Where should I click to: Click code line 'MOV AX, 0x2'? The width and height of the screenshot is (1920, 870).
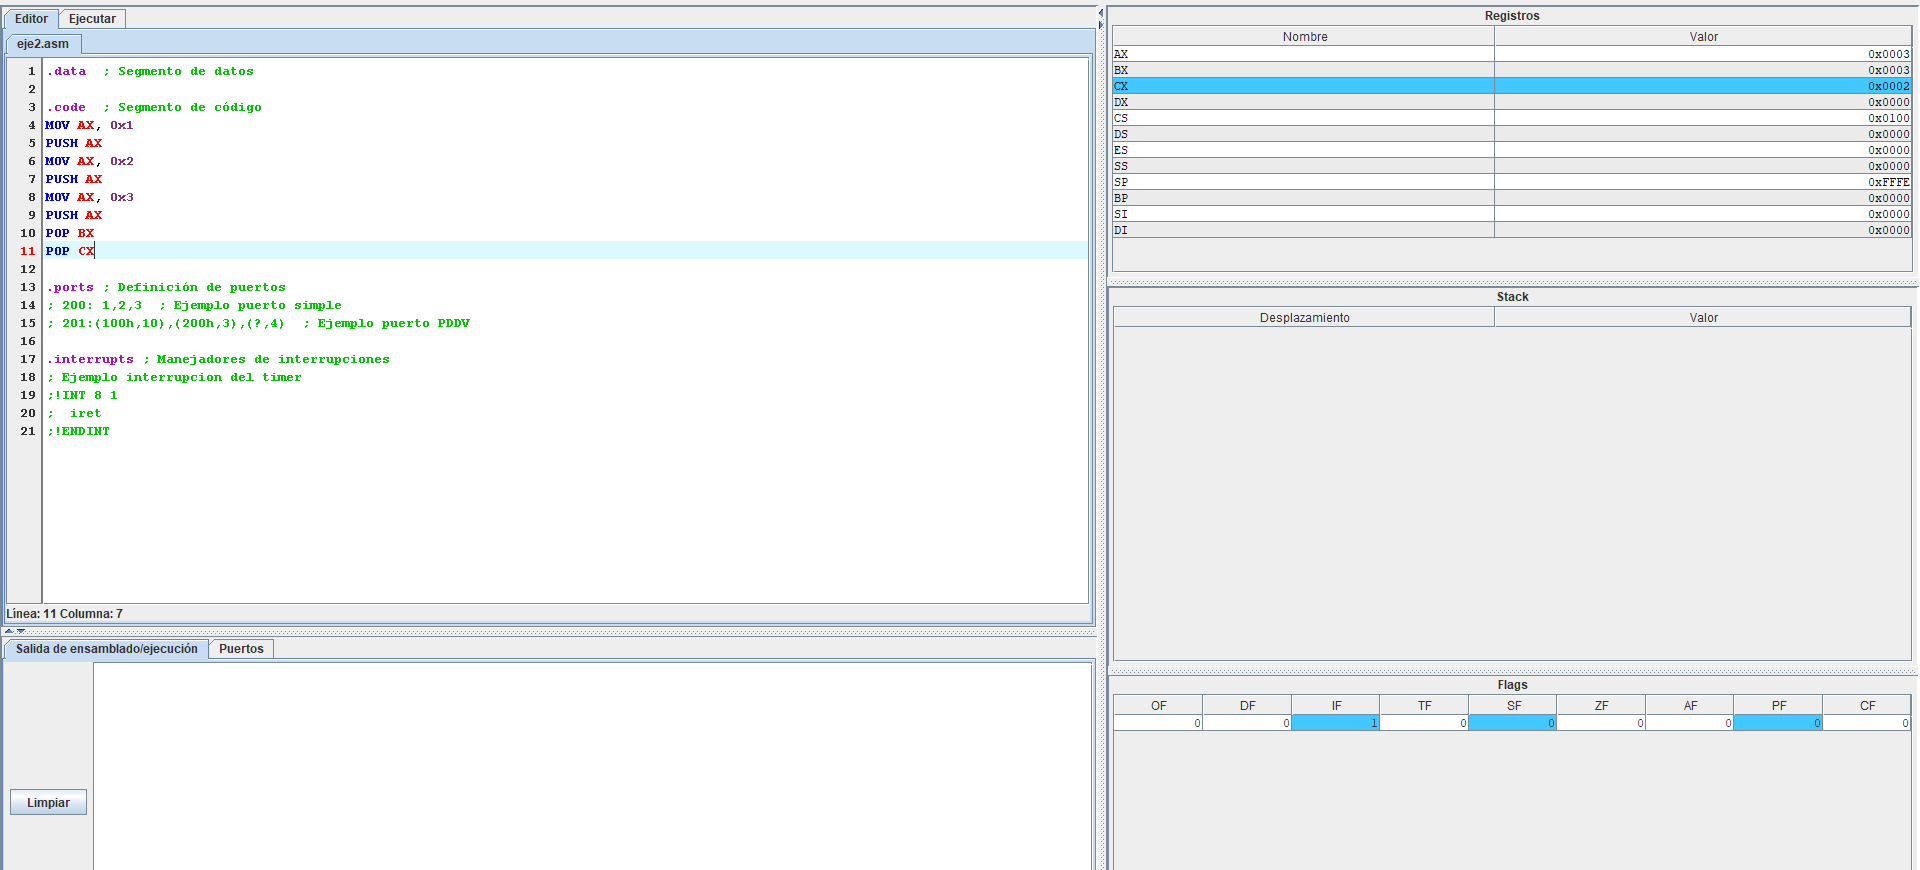click(89, 162)
